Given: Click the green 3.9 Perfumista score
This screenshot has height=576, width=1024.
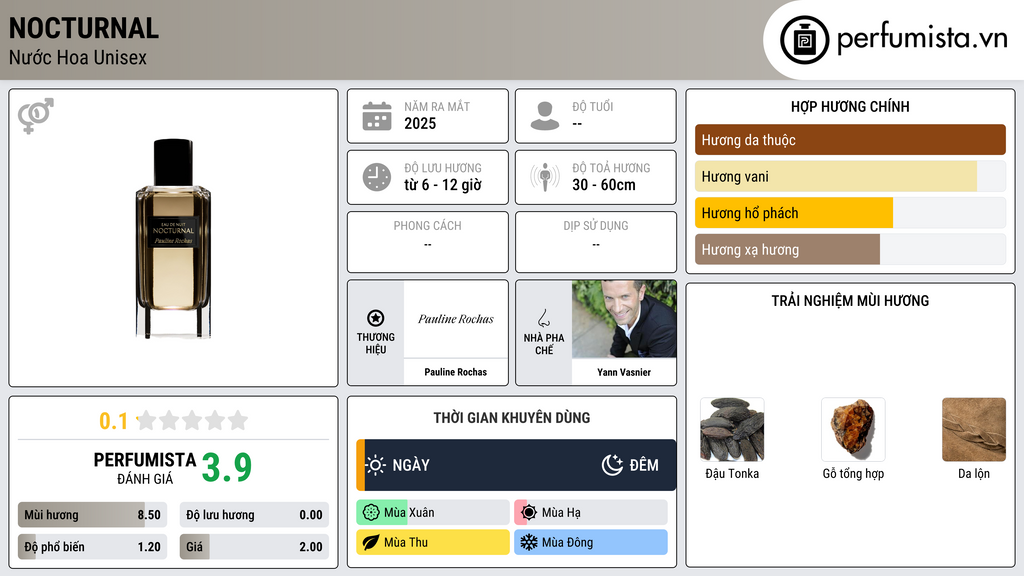Looking at the screenshot, I should [x=227, y=468].
